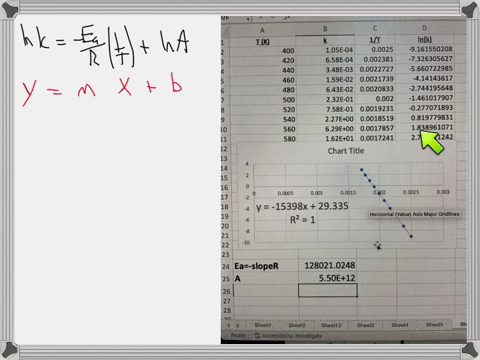The image size is (480, 360).
Task: Click the ln(k) header cell
Action: coord(424,40)
